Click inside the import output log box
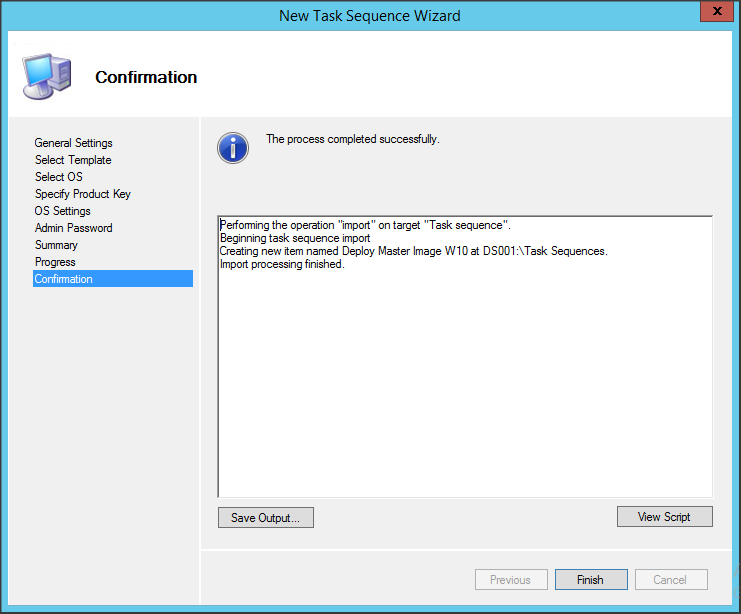This screenshot has width=741, height=614. [464, 380]
